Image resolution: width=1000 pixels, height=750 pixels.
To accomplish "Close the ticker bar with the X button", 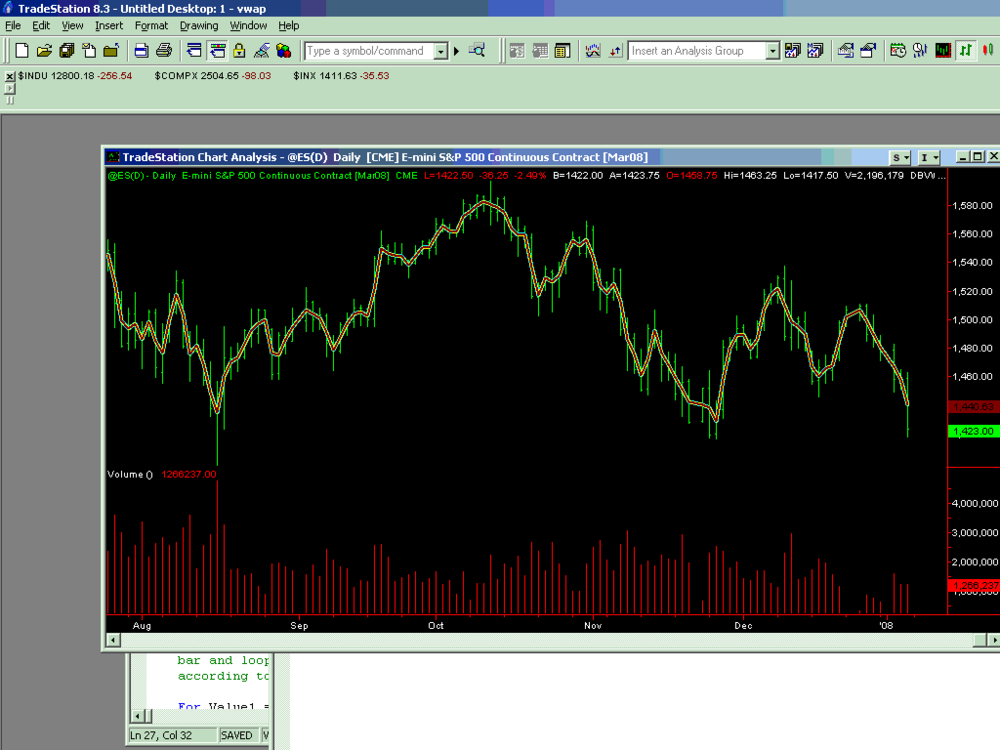I will (10, 76).
